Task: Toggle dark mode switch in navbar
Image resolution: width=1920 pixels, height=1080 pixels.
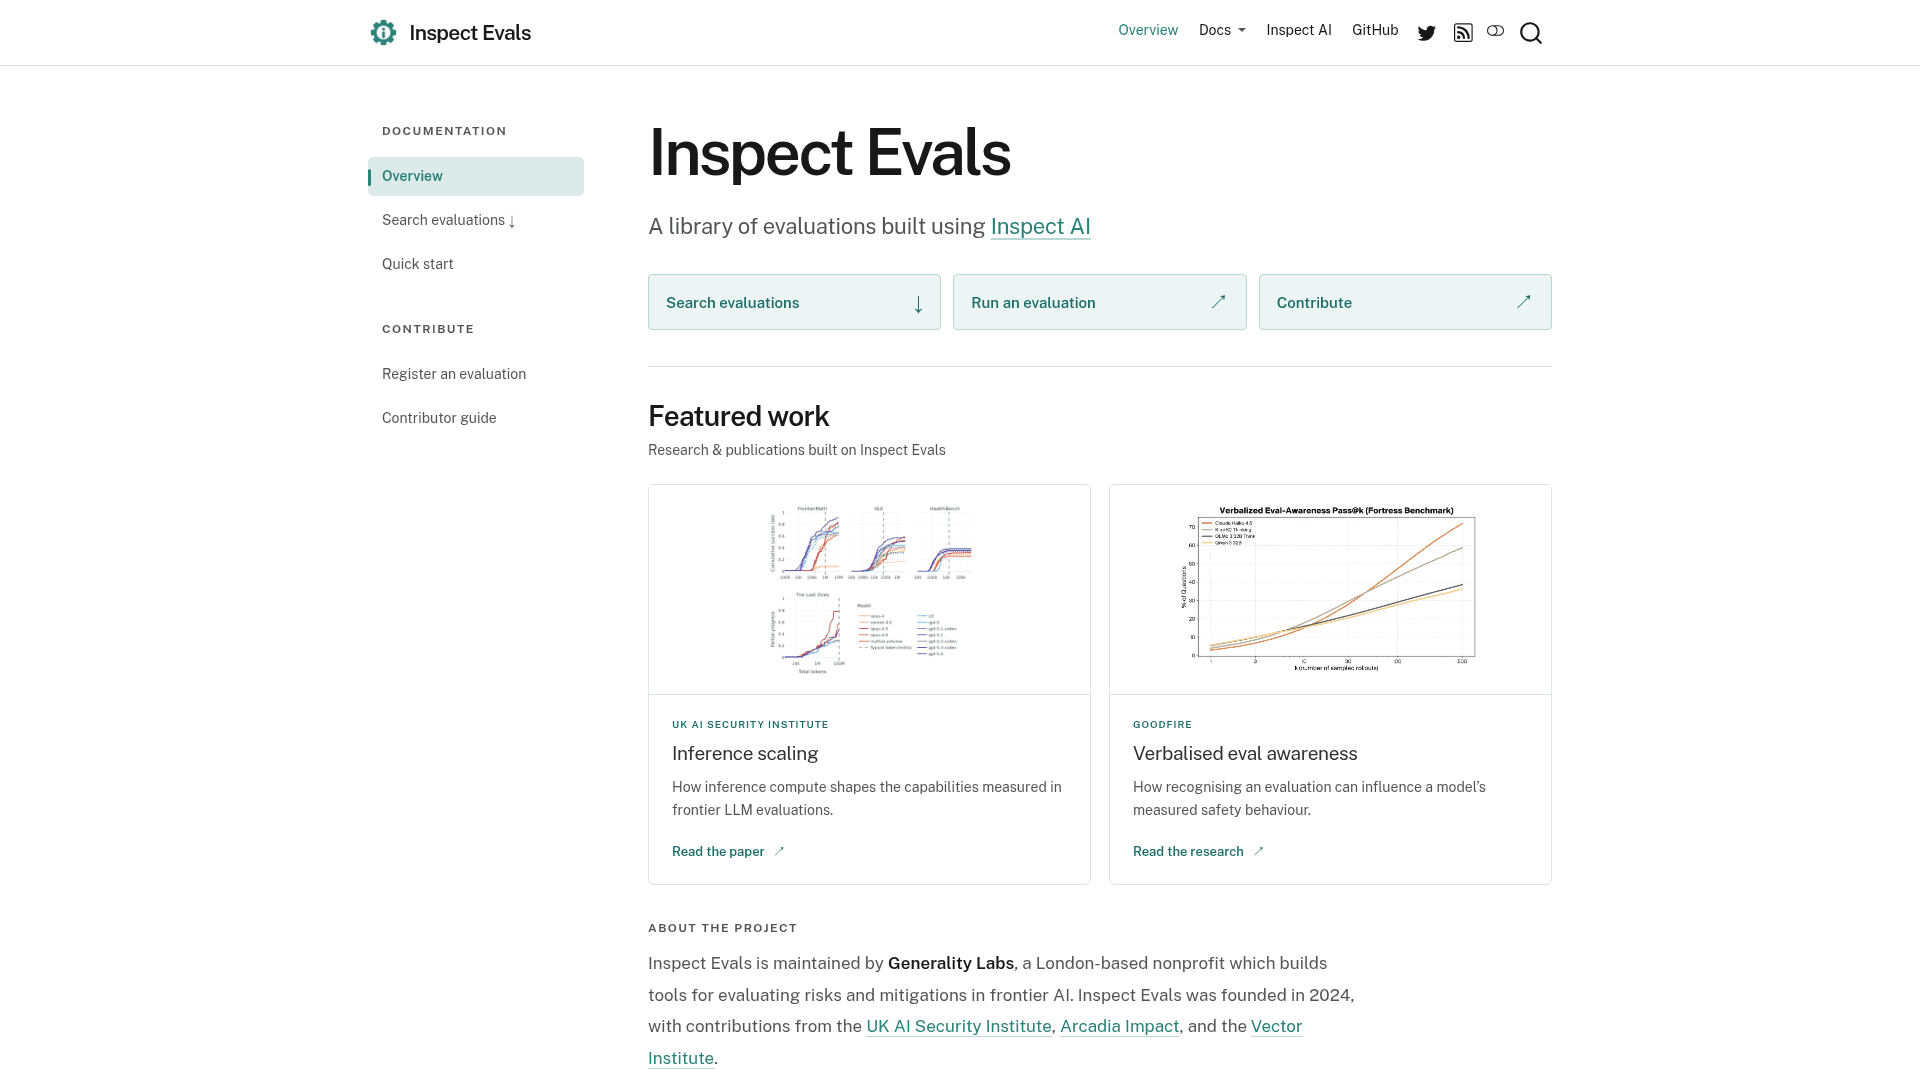Action: pyautogui.click(x=1495, y=31)
